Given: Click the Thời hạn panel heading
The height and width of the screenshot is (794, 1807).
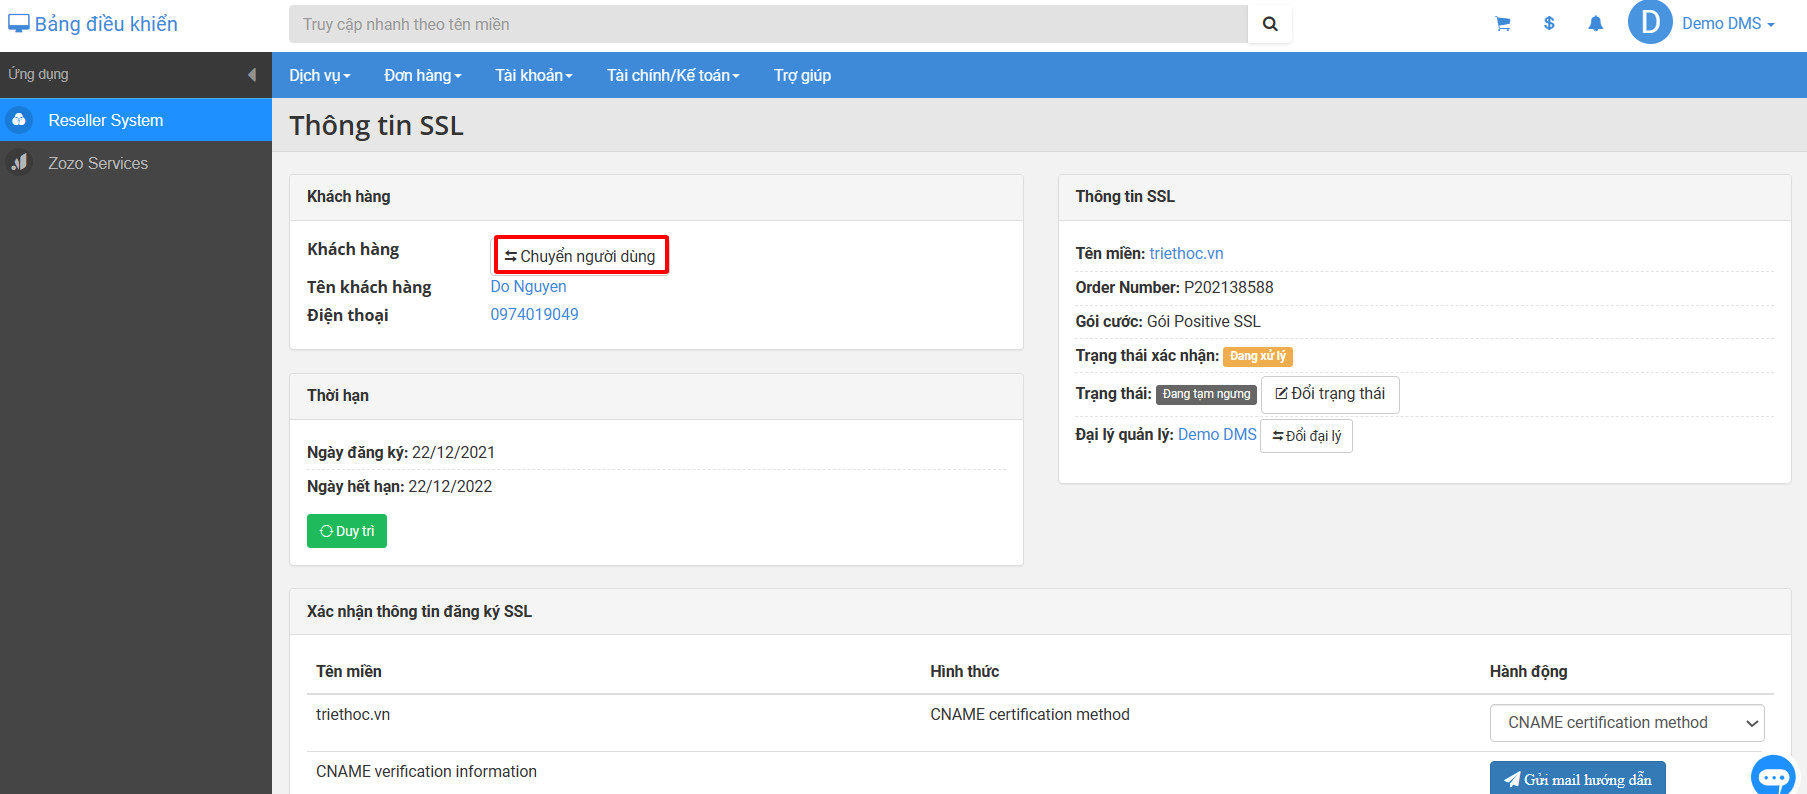Looking at the screenshot, I should 338,395.
